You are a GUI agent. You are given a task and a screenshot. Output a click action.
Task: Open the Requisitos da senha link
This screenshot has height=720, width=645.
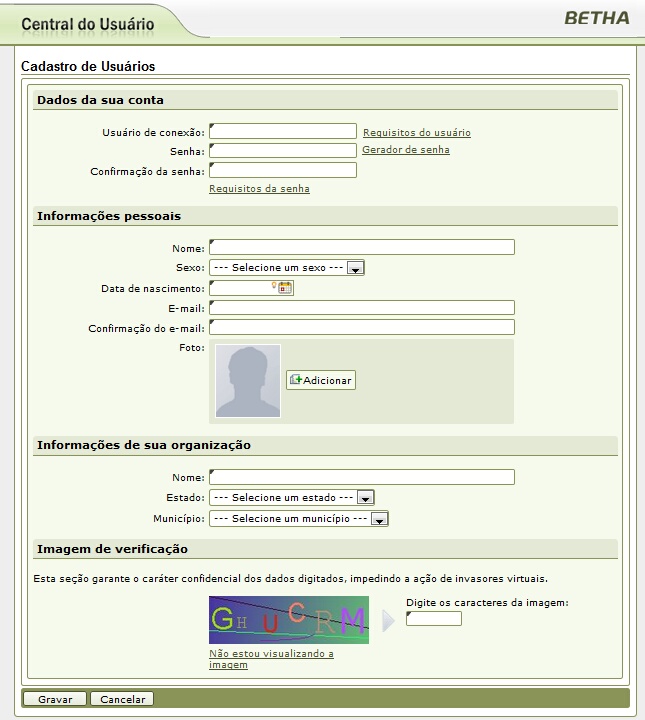[x=259, y=189]
